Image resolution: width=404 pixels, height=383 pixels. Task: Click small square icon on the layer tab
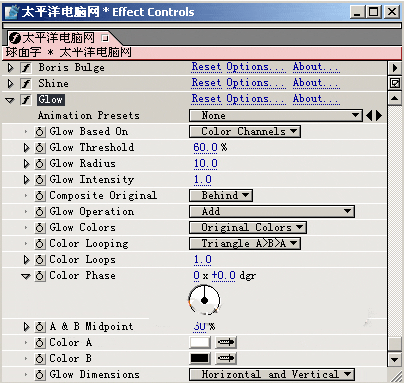click(x=105, y=38)
